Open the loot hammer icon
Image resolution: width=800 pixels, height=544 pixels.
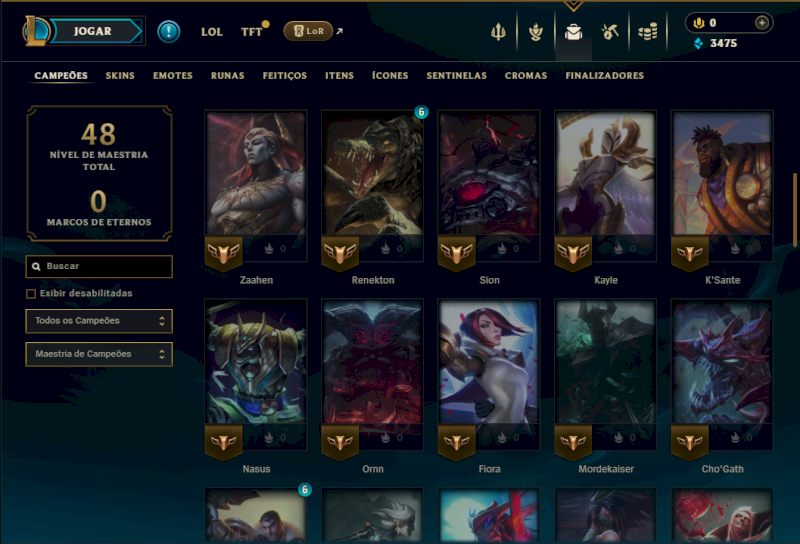point(610,32)
